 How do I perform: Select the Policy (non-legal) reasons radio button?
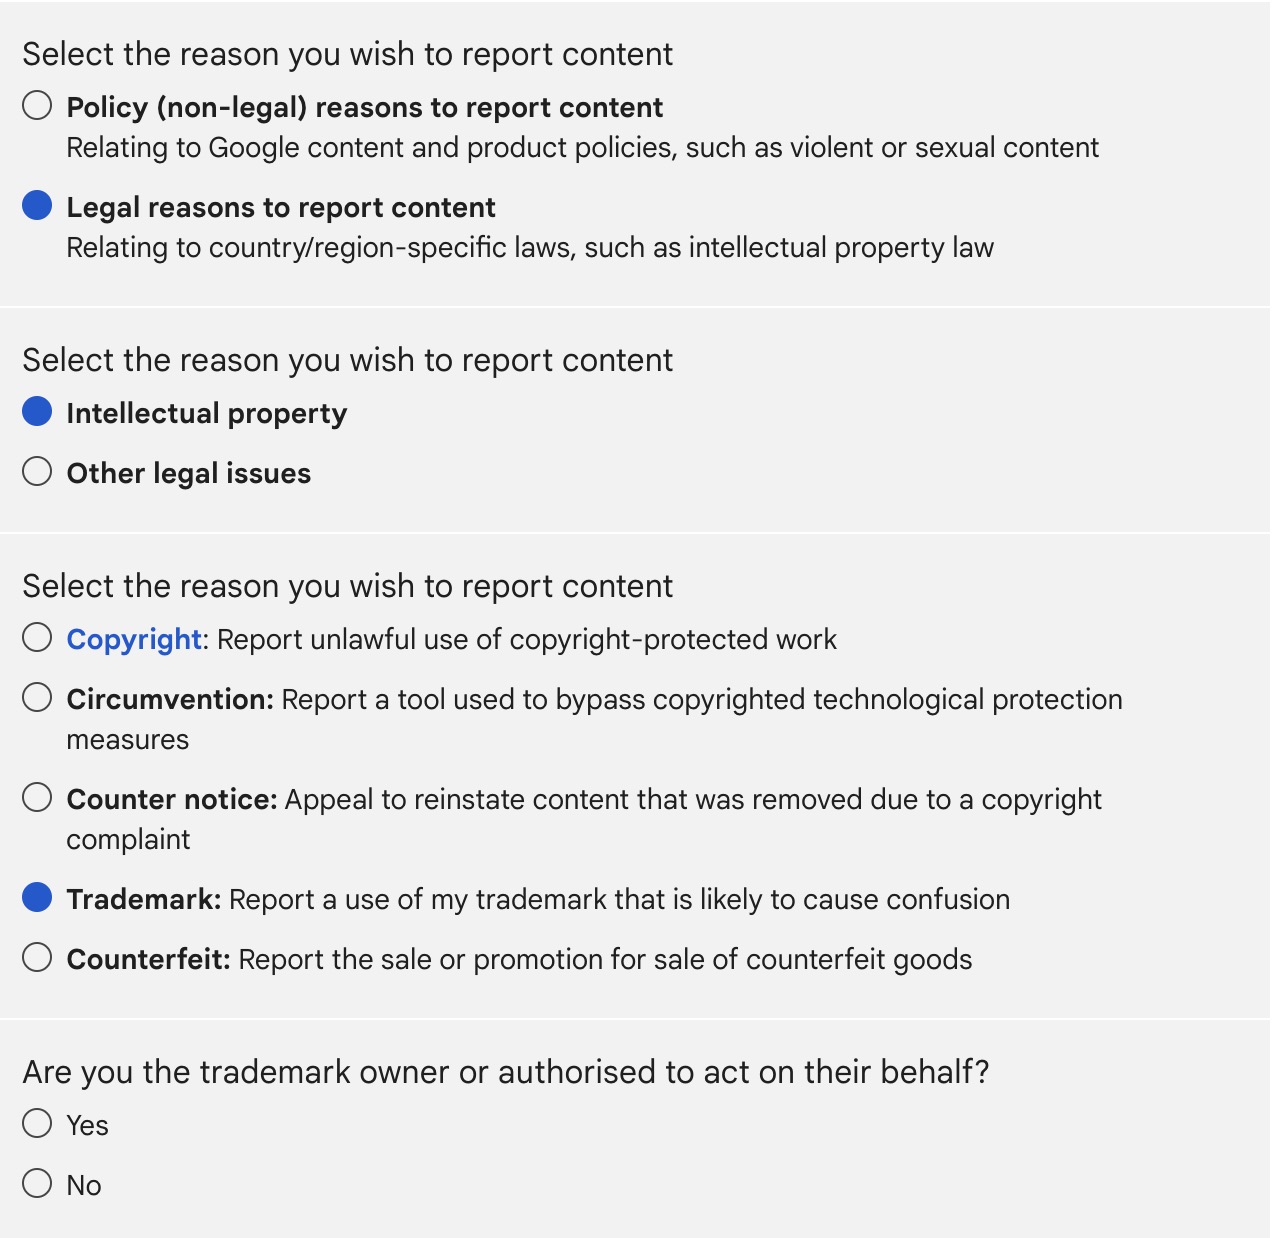(x=37, y=106)
